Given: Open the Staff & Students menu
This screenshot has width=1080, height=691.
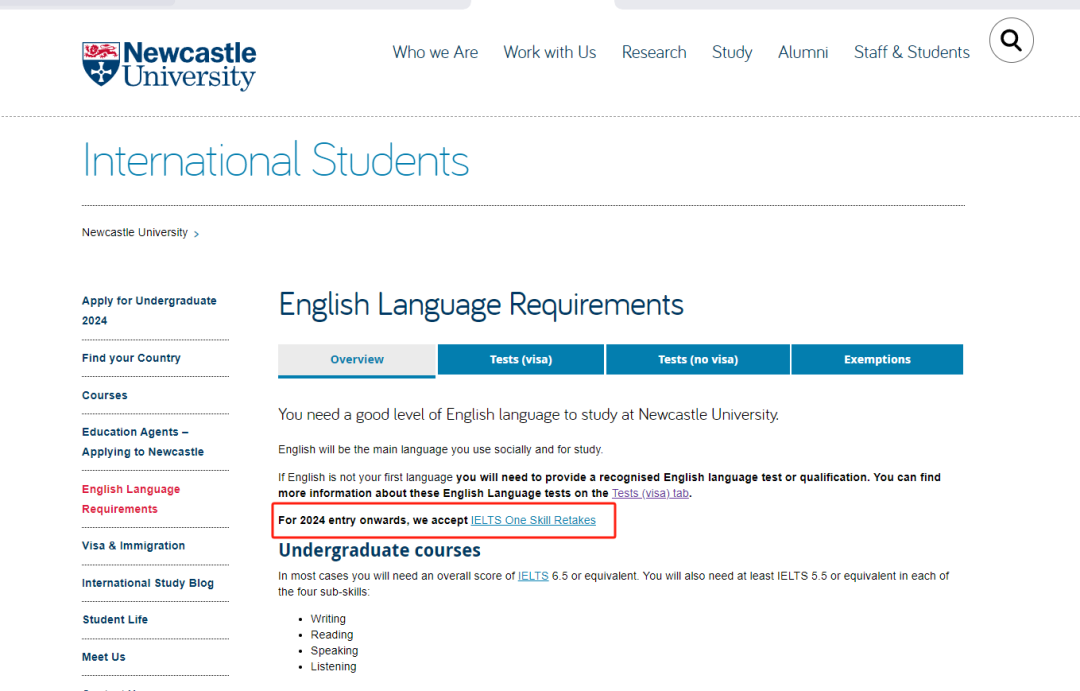Looking at the screenshot, I should click(912, 52).
